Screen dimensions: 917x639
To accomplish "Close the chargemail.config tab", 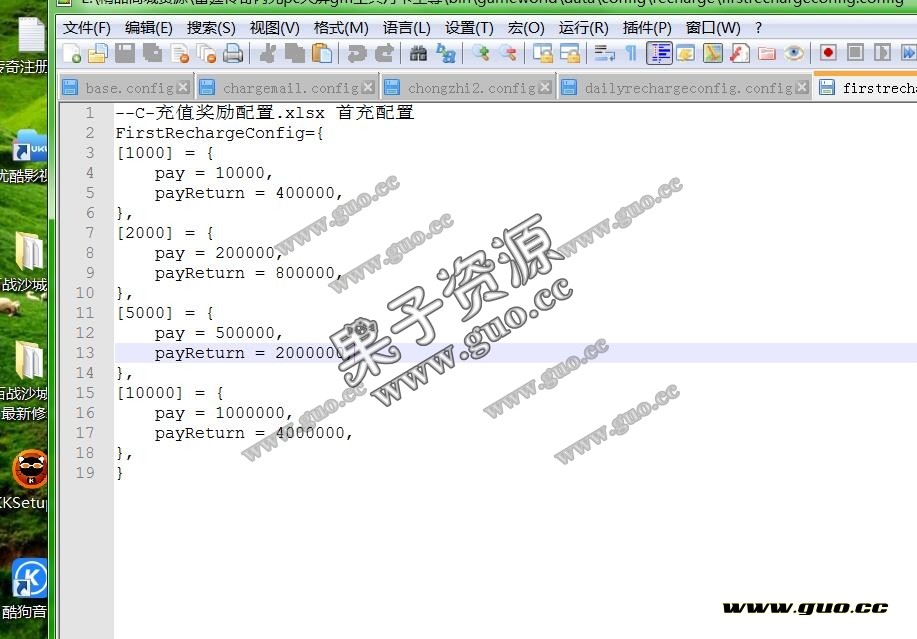I will [x=368, y=88].
